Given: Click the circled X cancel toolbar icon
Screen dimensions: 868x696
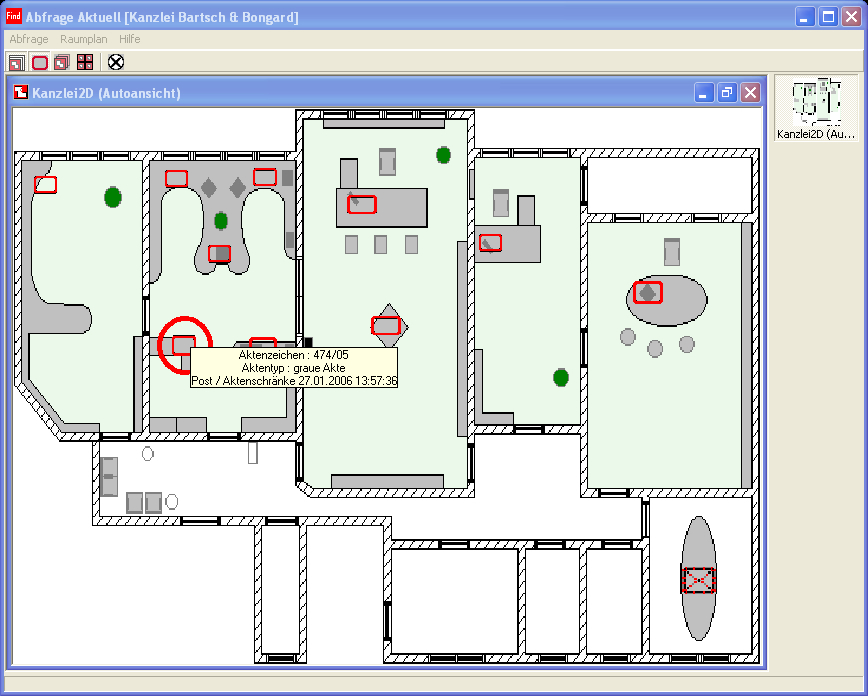Looking at the screenshot, I should click(x=116, y=62).
